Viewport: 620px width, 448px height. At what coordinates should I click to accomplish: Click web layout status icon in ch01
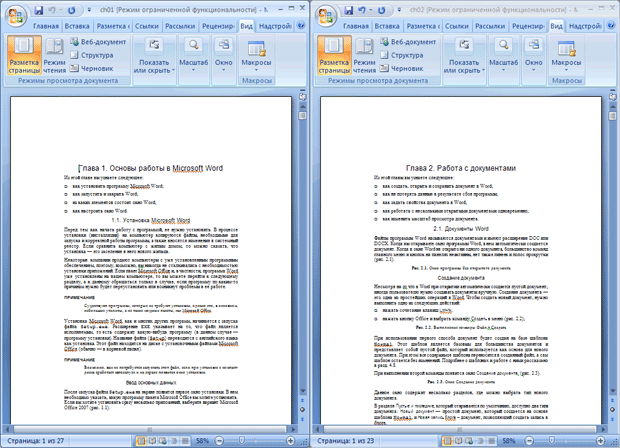[163, 440]
